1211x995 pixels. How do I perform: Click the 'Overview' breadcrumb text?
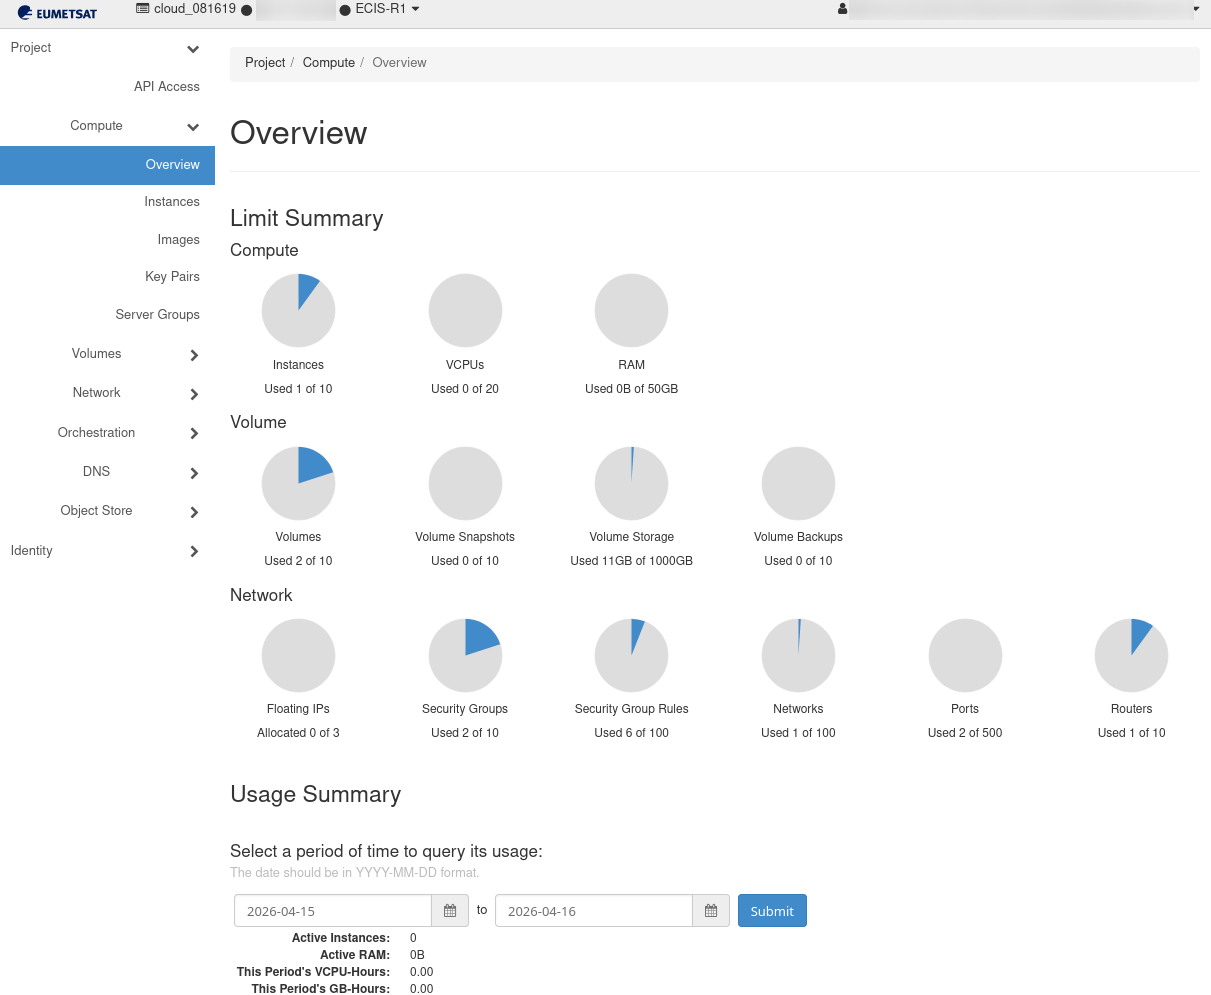pos(399,62)
